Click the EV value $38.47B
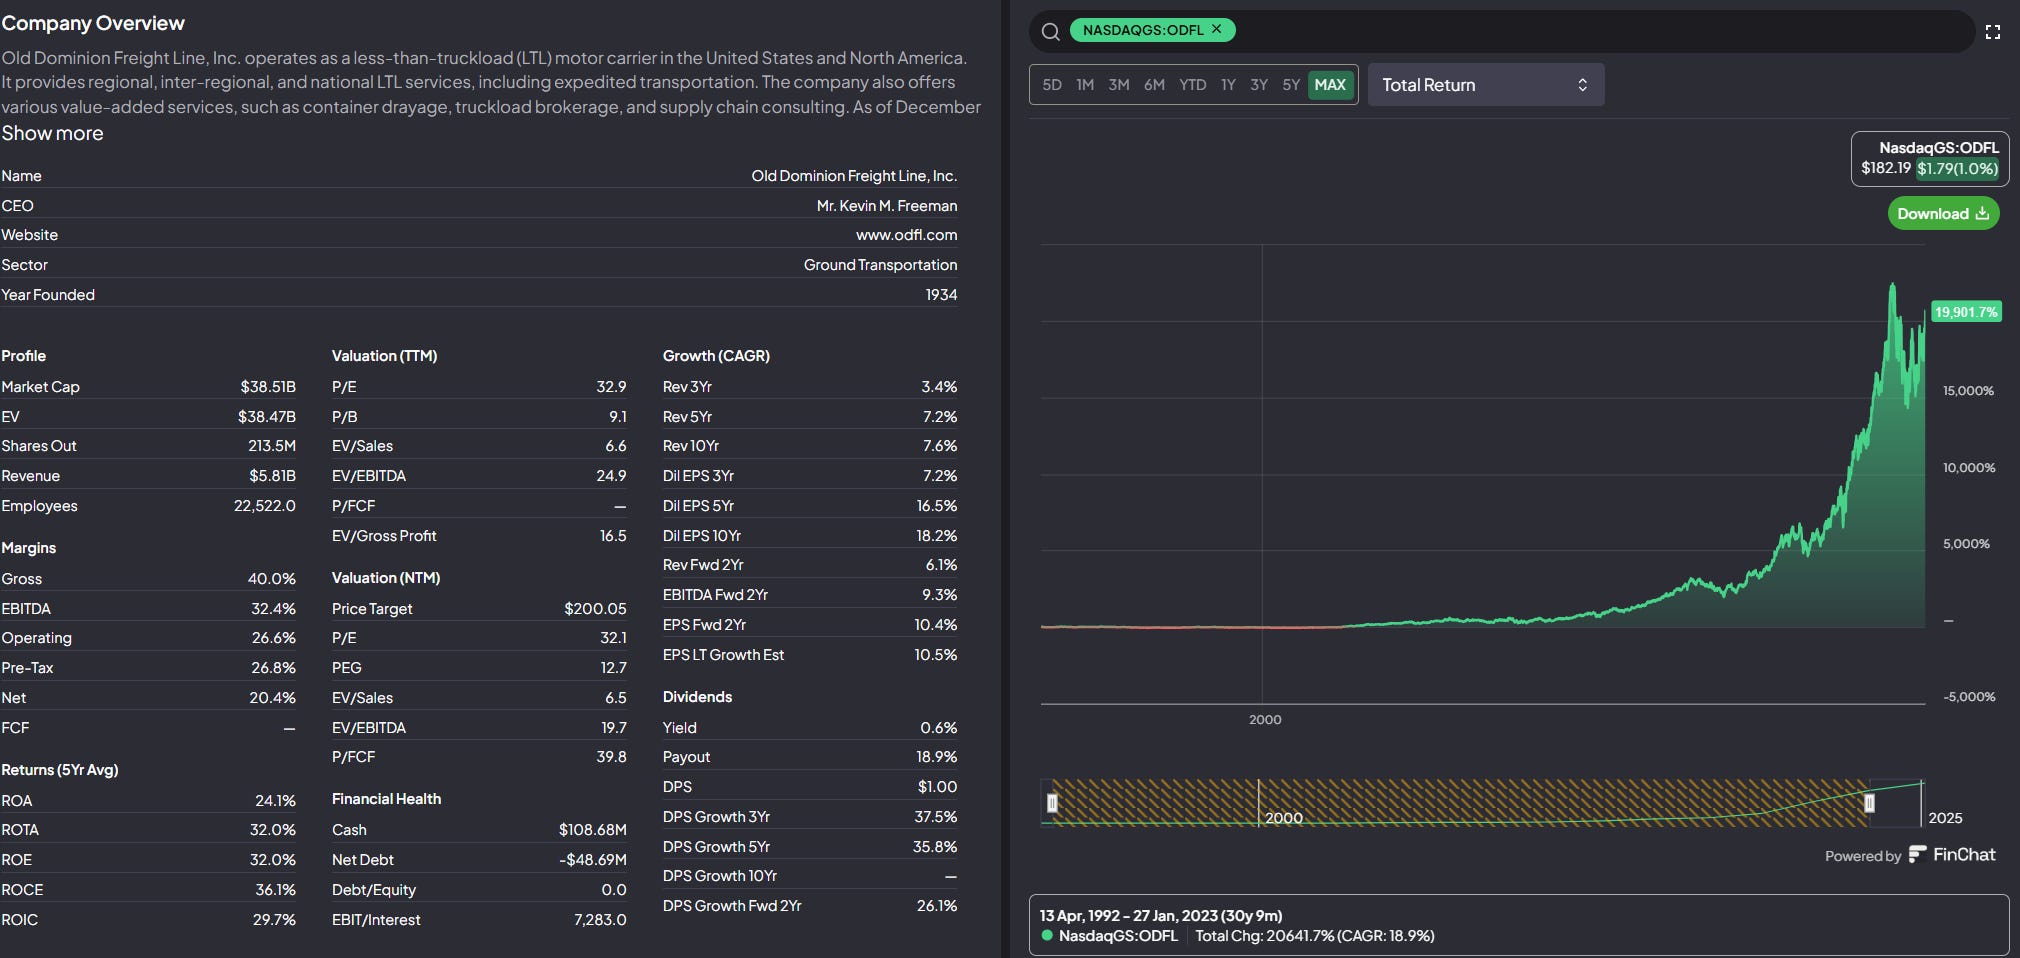 click(267, 417)
